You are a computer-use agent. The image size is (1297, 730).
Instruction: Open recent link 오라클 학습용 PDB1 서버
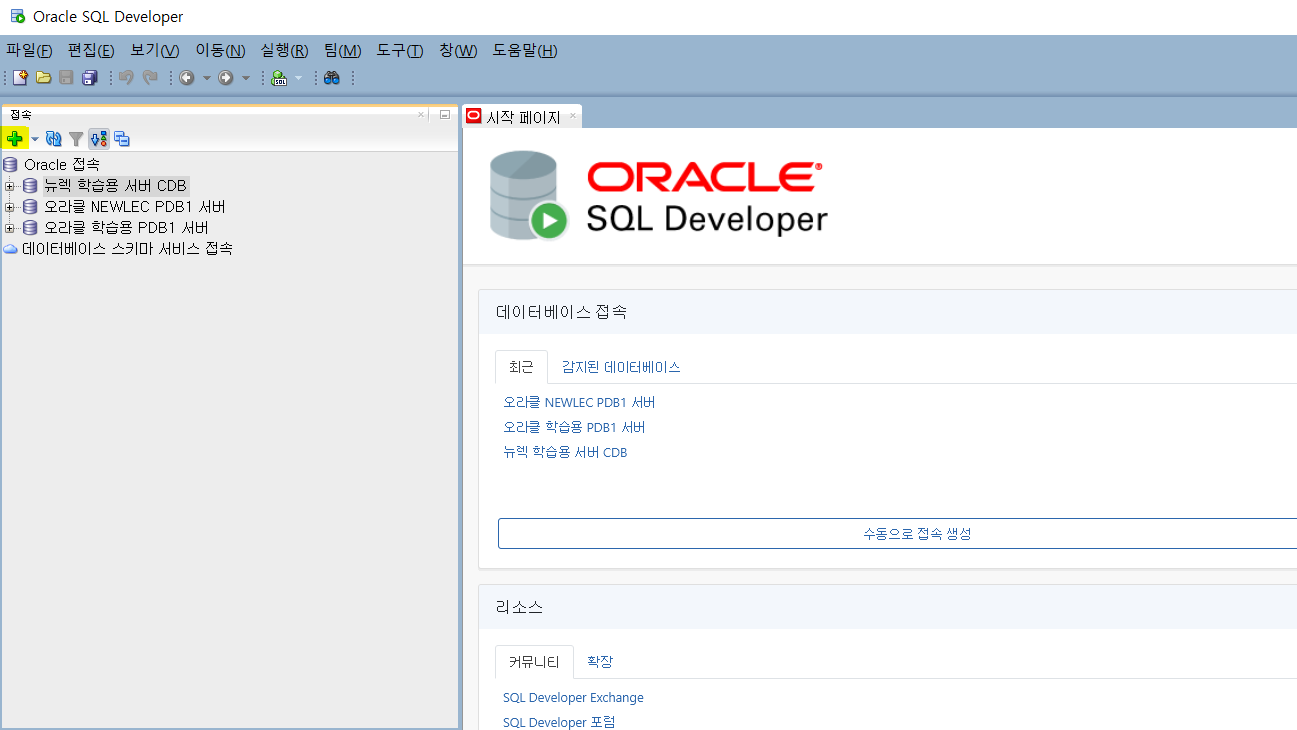pos(574,428)
